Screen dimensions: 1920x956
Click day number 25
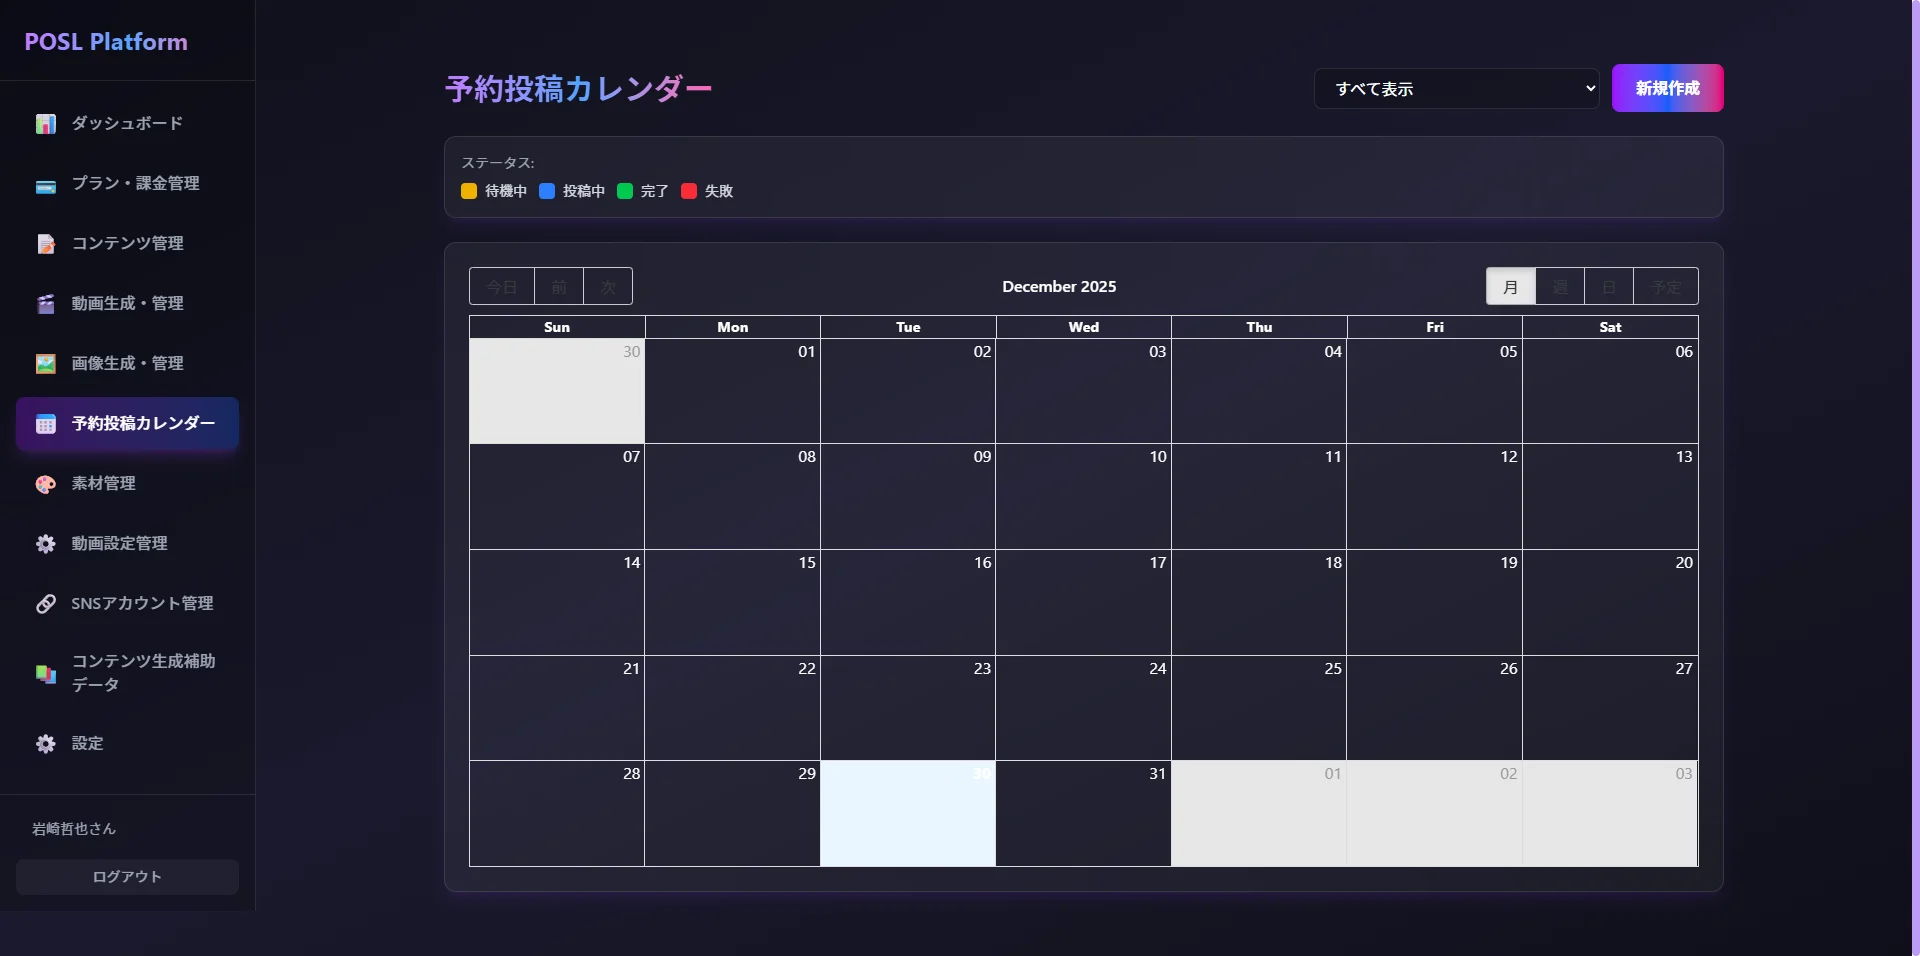tap(1333, 669)
